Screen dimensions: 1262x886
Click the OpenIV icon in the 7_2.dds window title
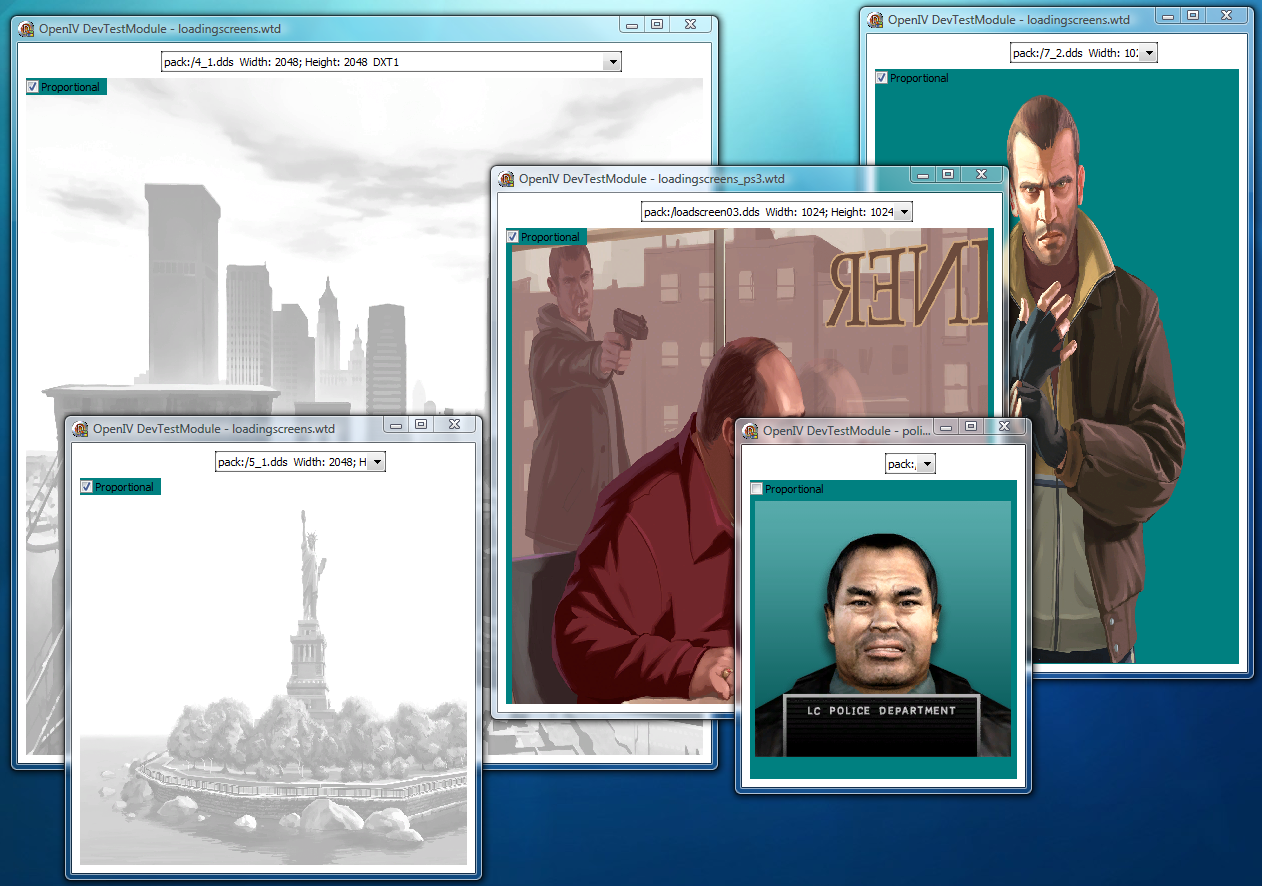coord(876,19)
